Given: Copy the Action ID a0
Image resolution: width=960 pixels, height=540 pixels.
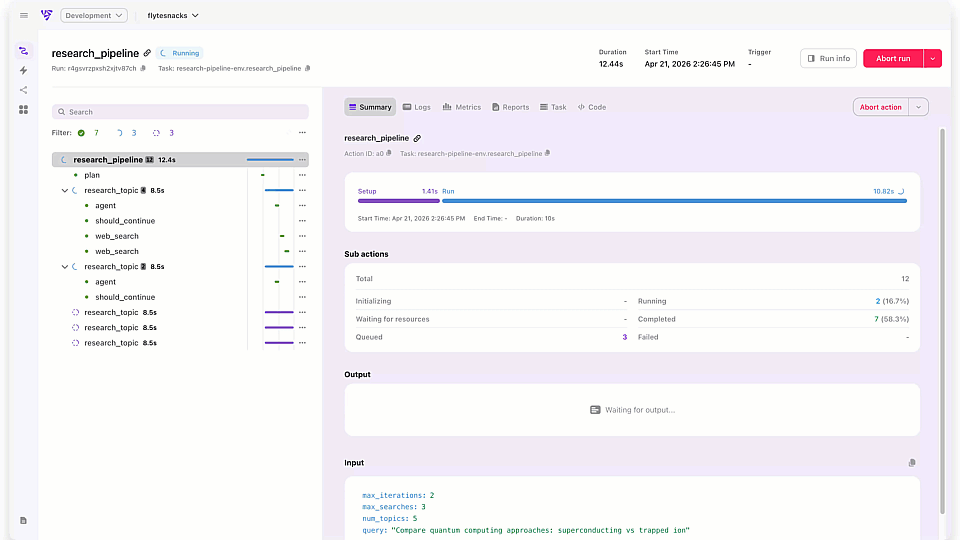Looking at the screenshot, I should click(x=389, y=154).
